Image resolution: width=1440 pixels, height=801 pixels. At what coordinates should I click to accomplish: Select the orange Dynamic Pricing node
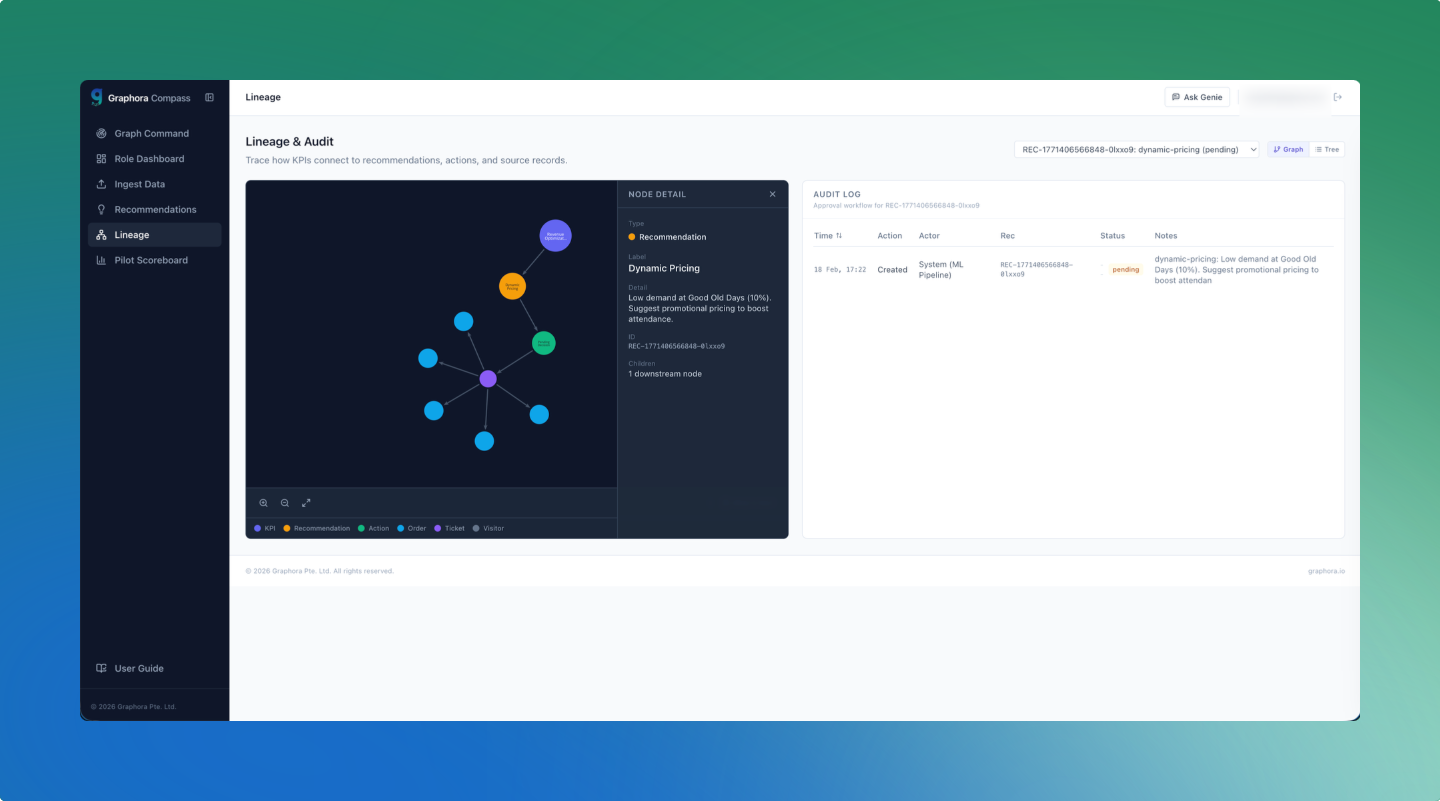point(512,286)
